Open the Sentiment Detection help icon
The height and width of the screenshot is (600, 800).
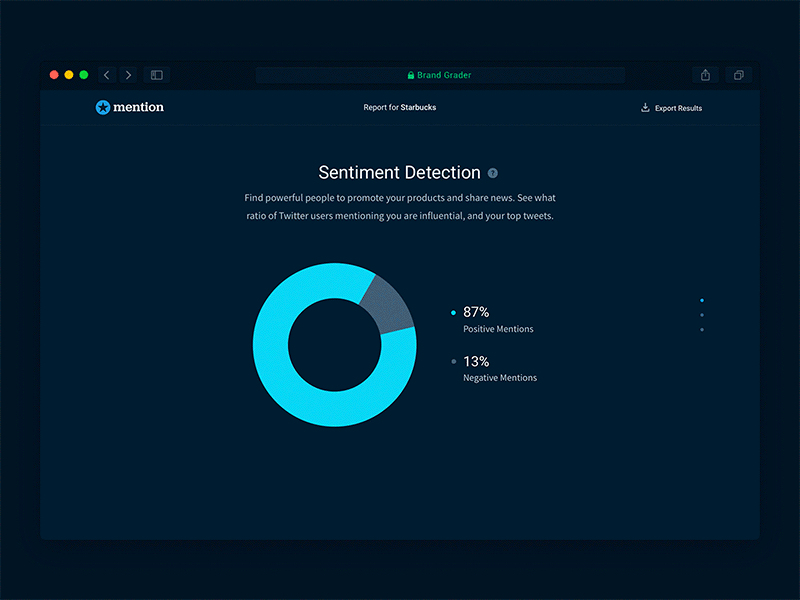click(x=491, y=172)
